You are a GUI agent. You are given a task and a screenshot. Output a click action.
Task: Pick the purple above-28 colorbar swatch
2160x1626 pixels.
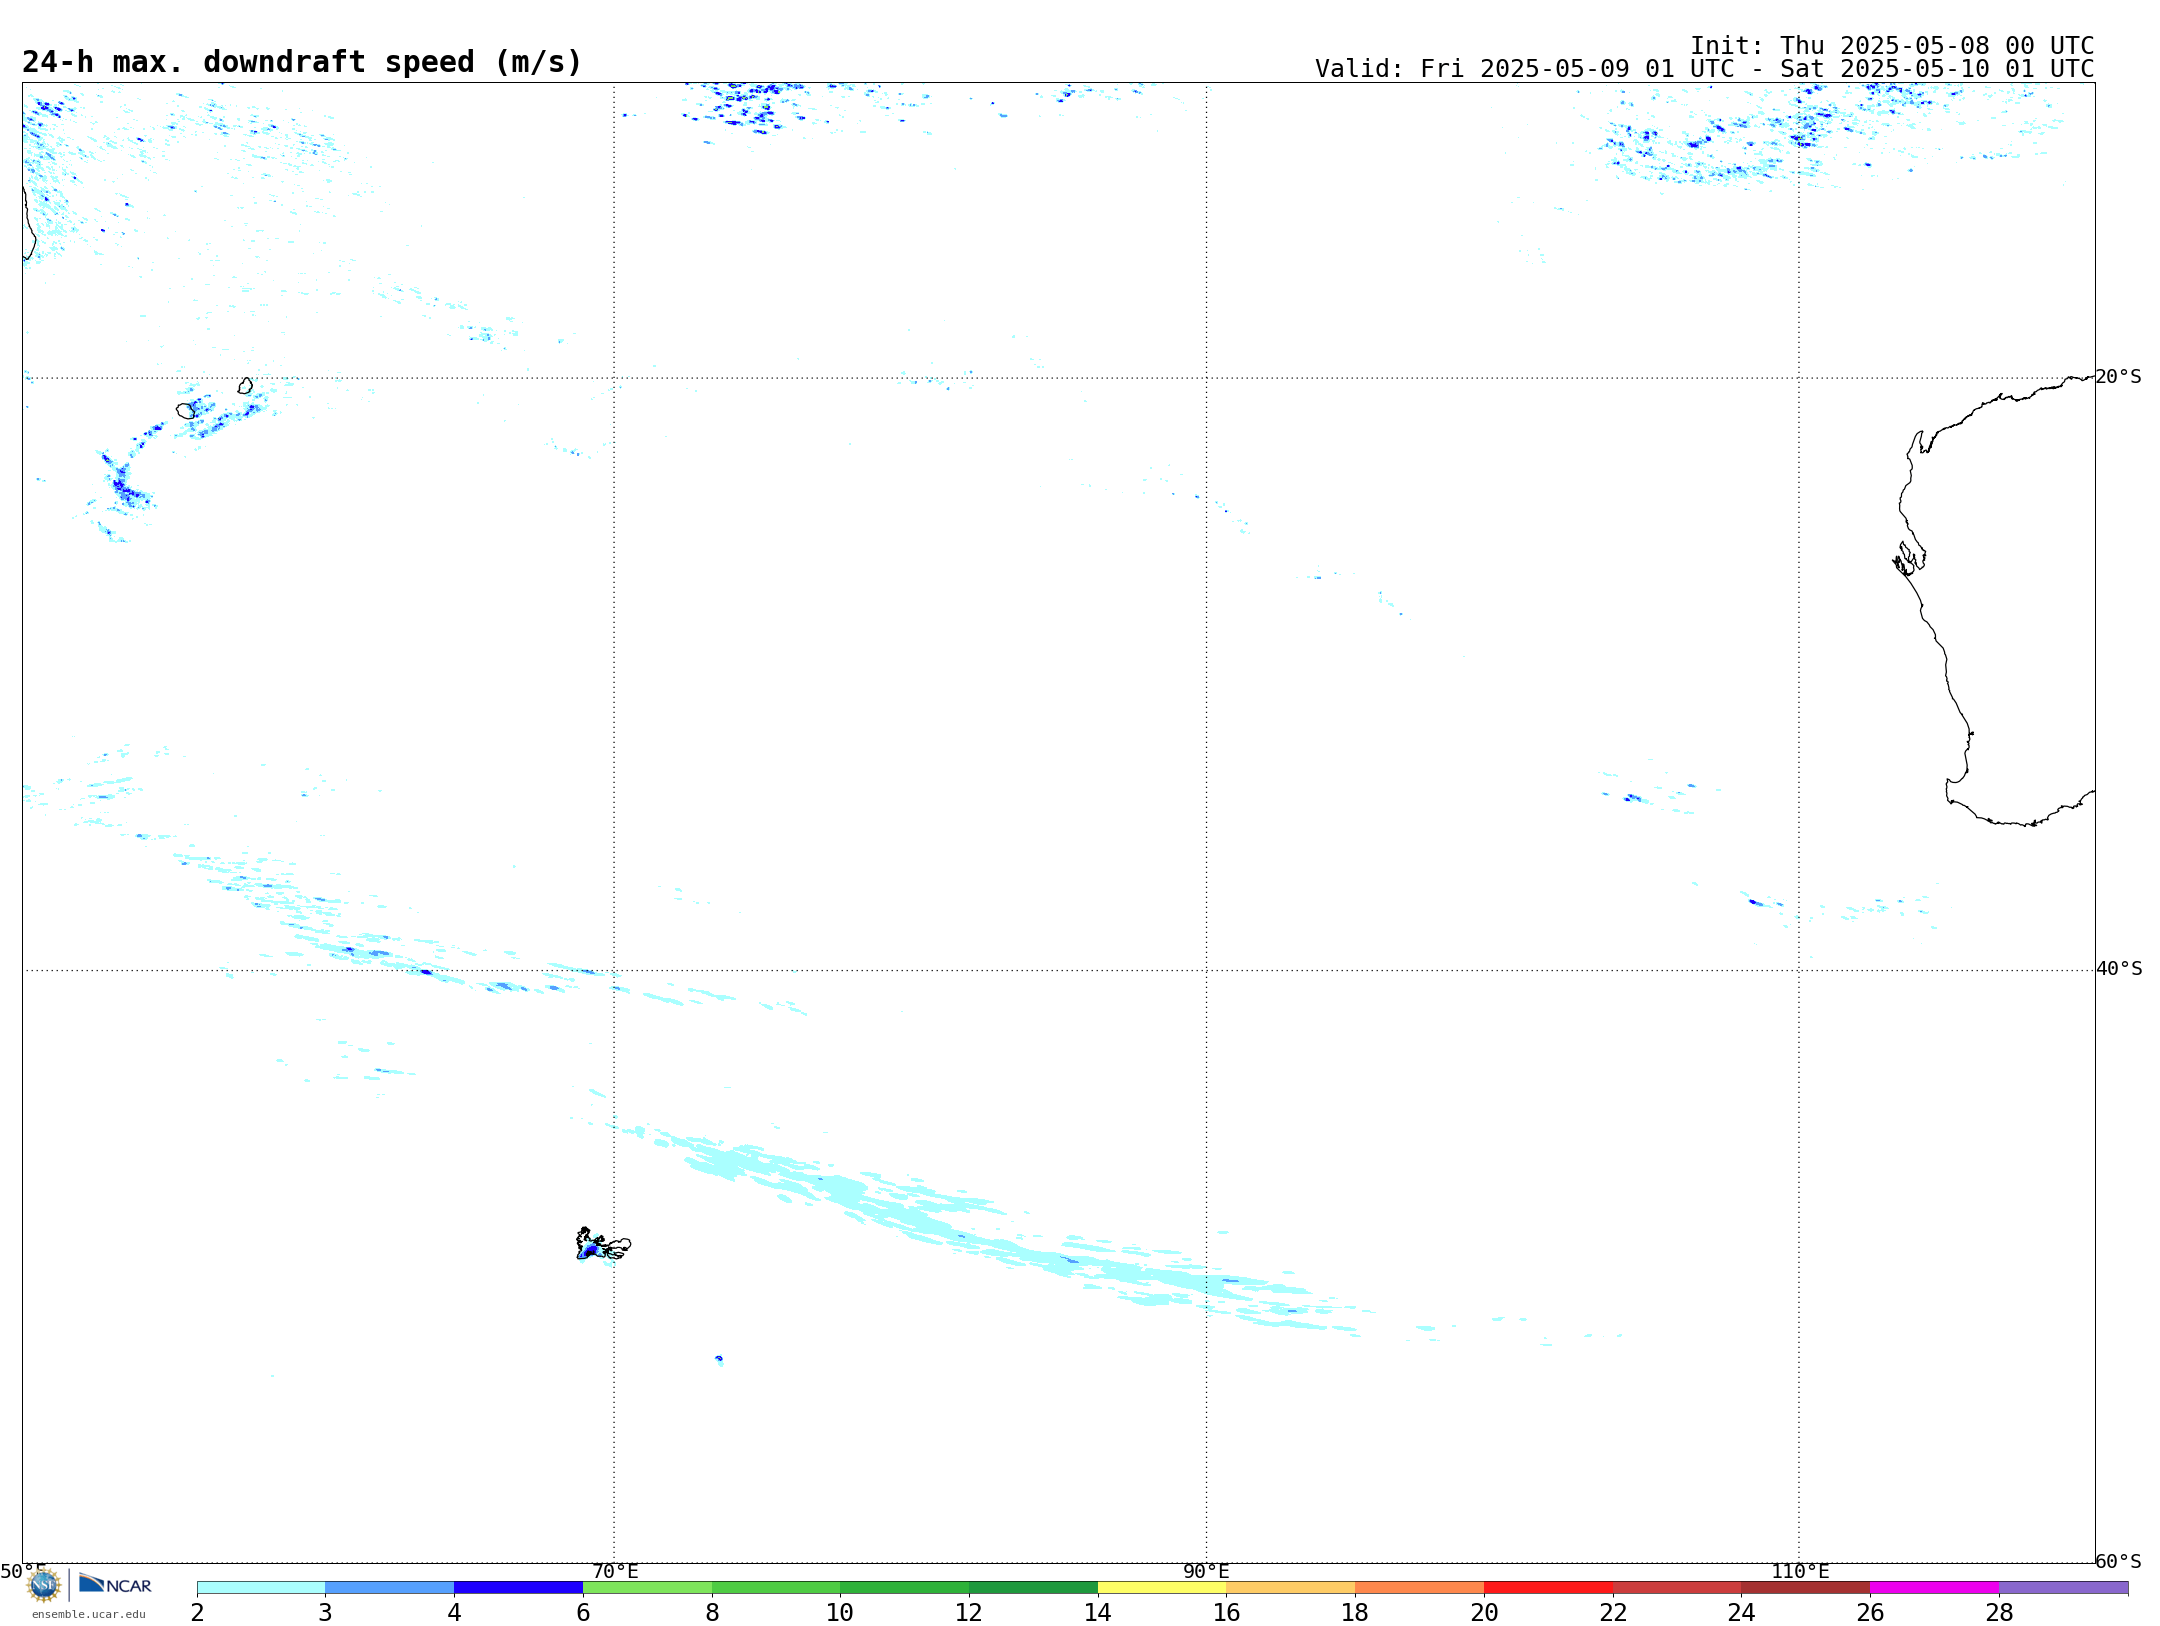[x=2063, y=1588]
